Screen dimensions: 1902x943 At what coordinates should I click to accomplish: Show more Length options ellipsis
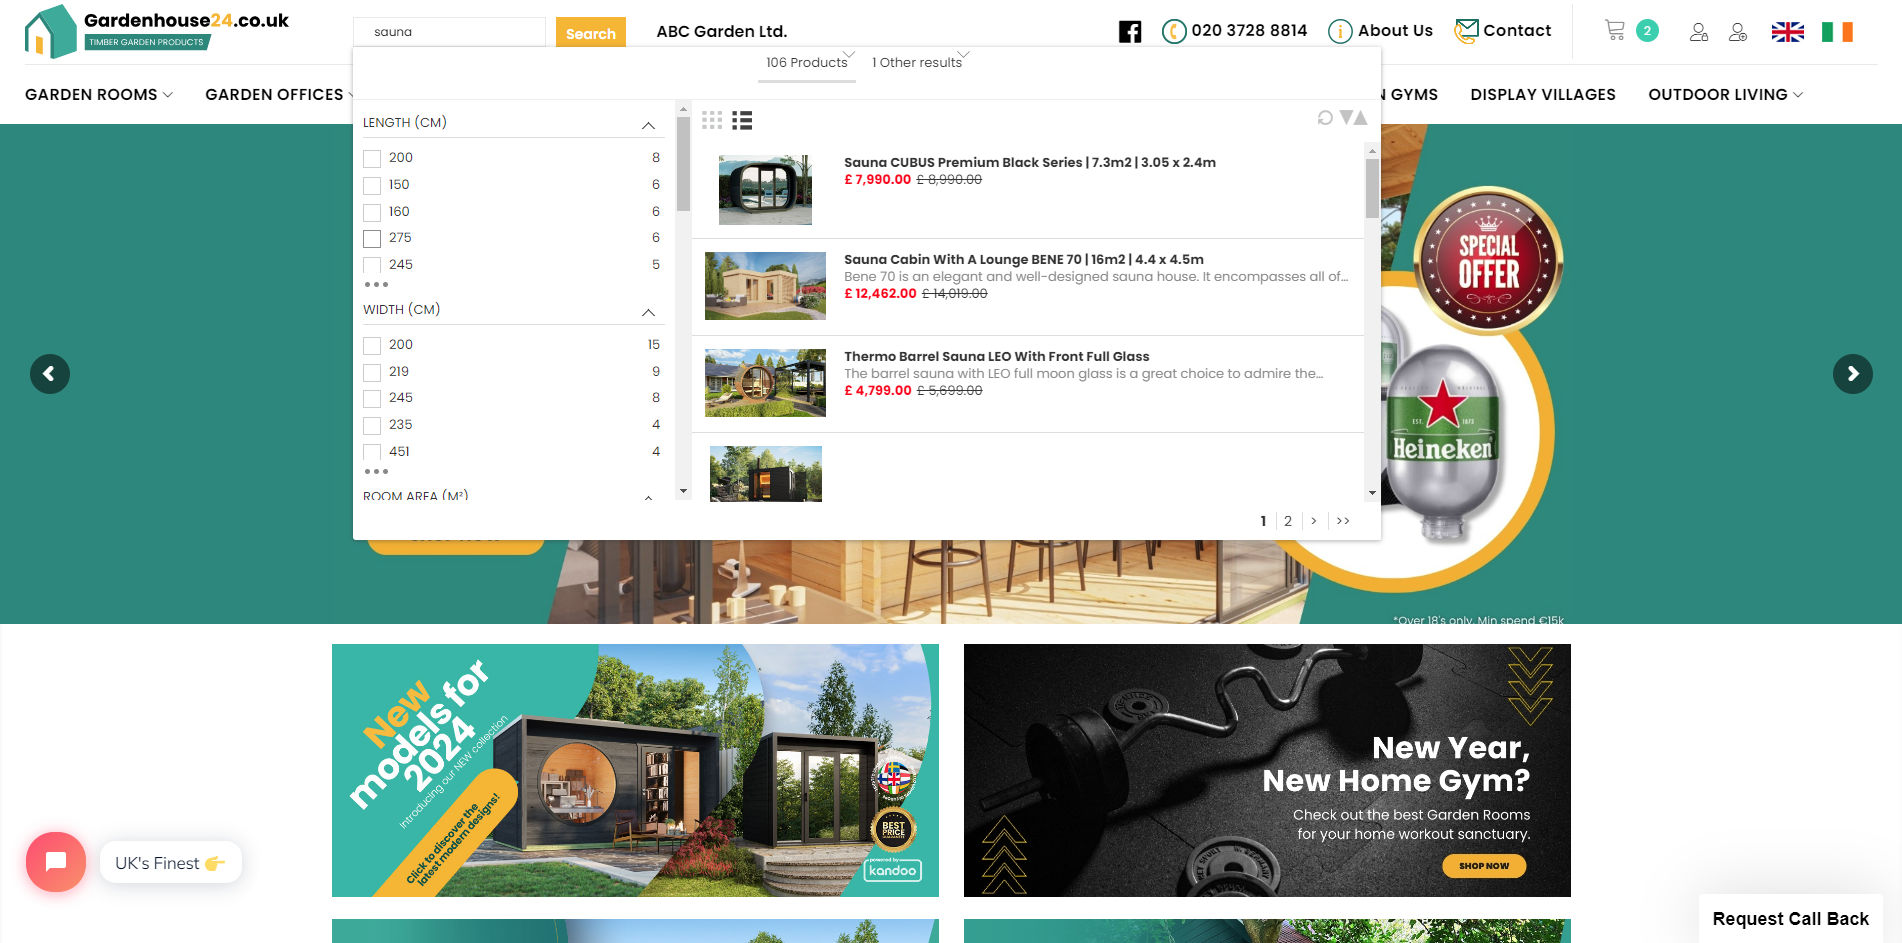point(376,285)
